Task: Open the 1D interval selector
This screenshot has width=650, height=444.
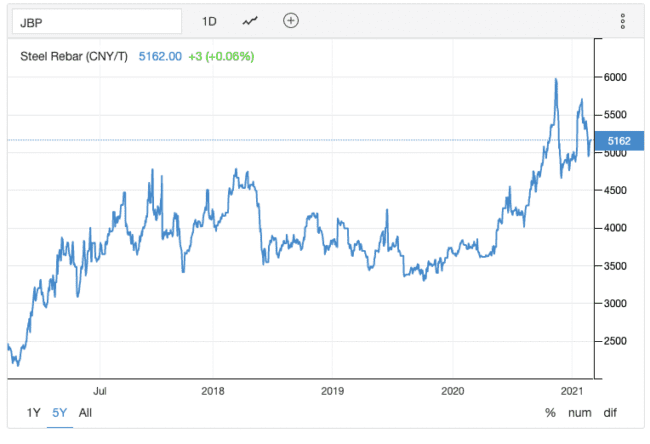Action: pos(209,22)
